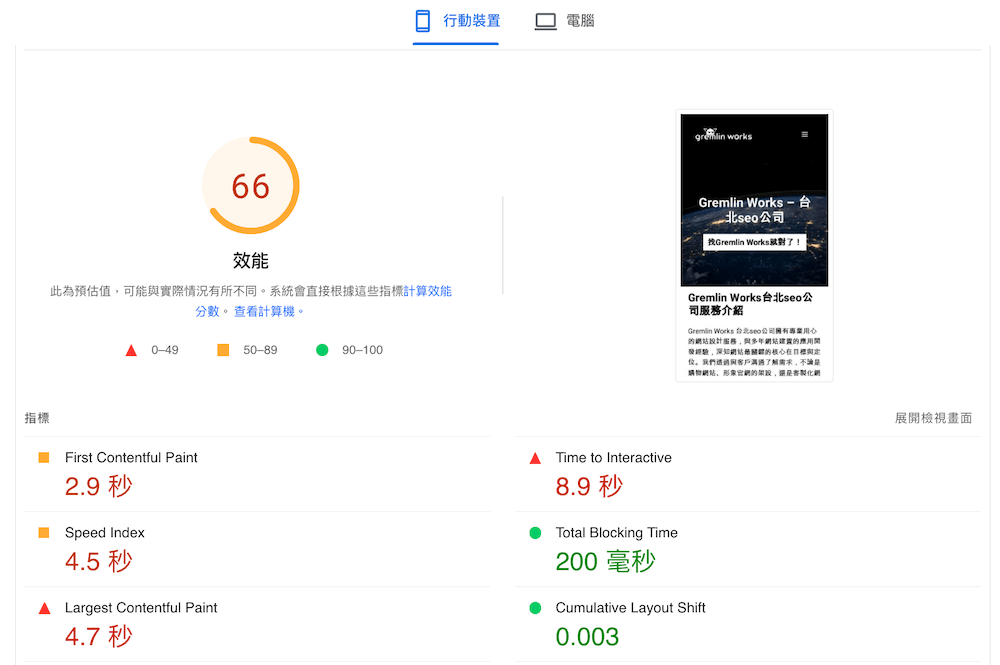Select the Time to Interactive label
The image size is (1000, 665).
pyautogui.click(x=614, y=458)
